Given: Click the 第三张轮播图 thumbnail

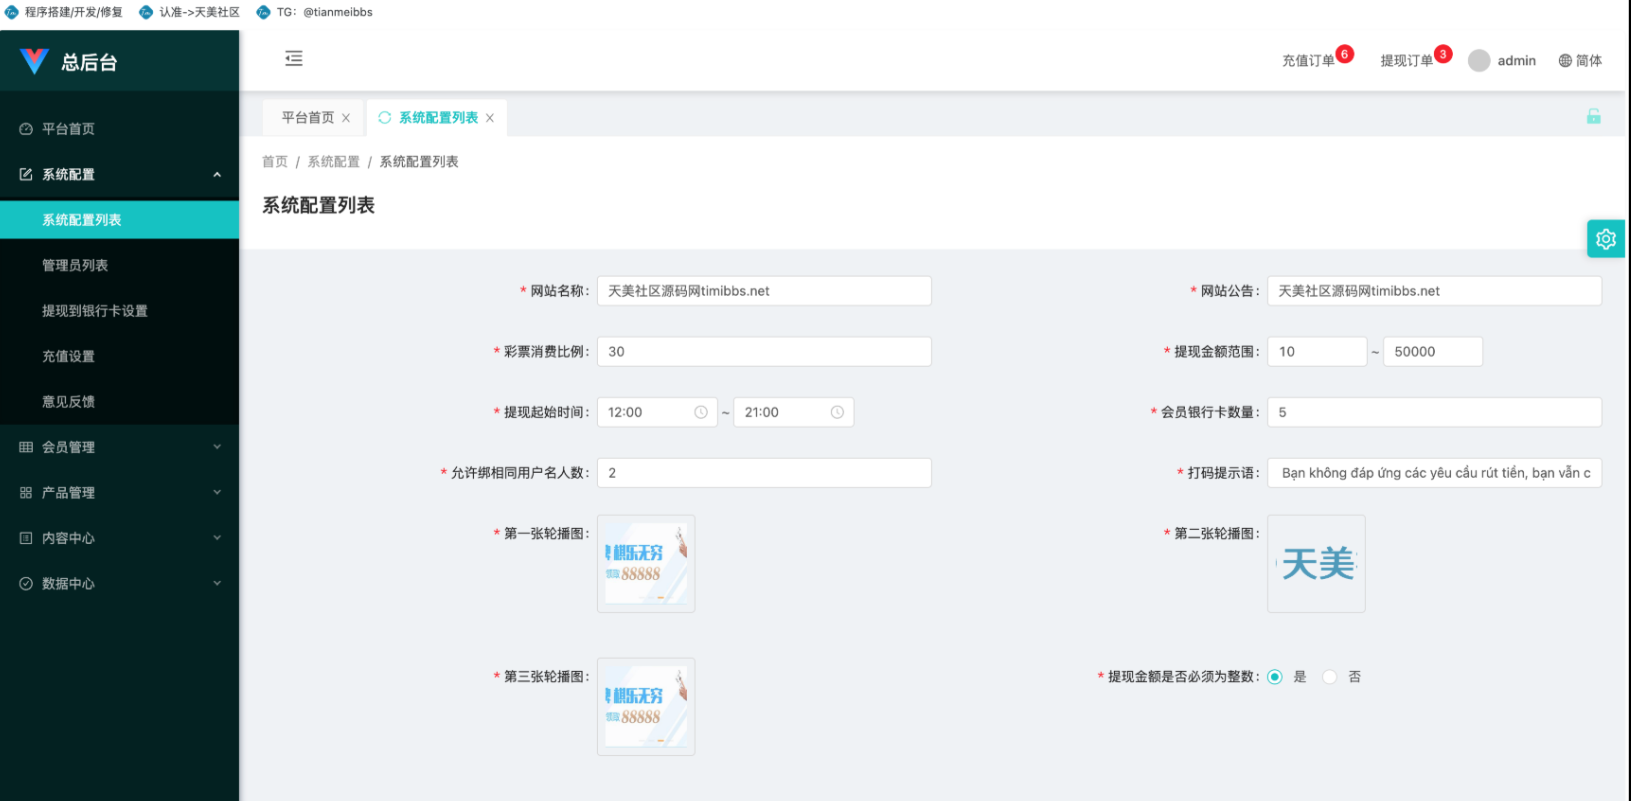Looking at the screenshot, I should click(646, 707).
